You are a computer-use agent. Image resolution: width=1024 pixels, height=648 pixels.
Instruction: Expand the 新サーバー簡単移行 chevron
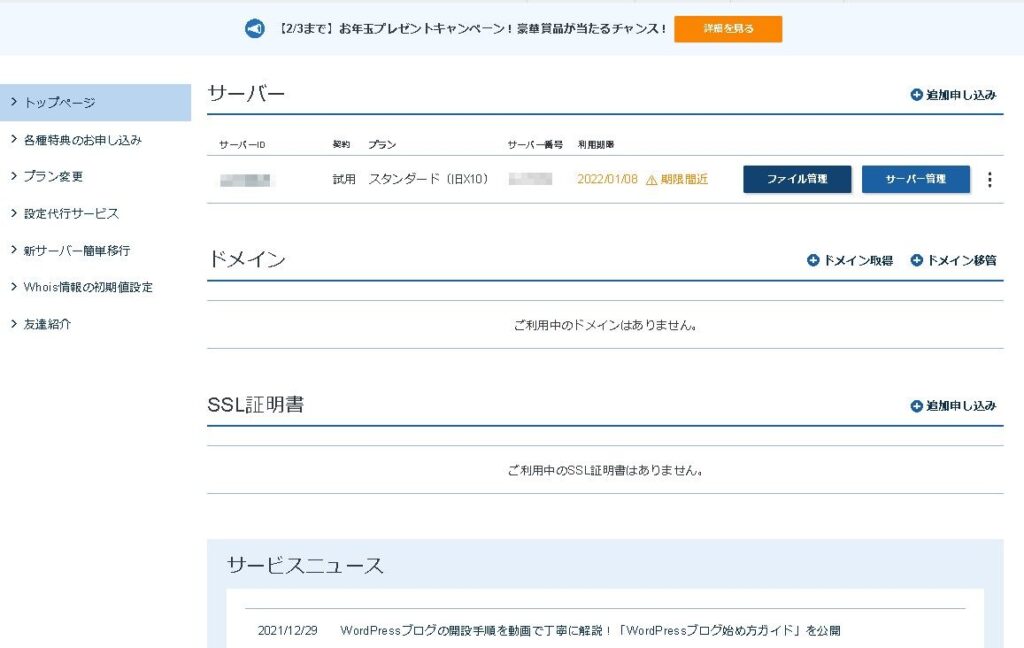[12, 250]
